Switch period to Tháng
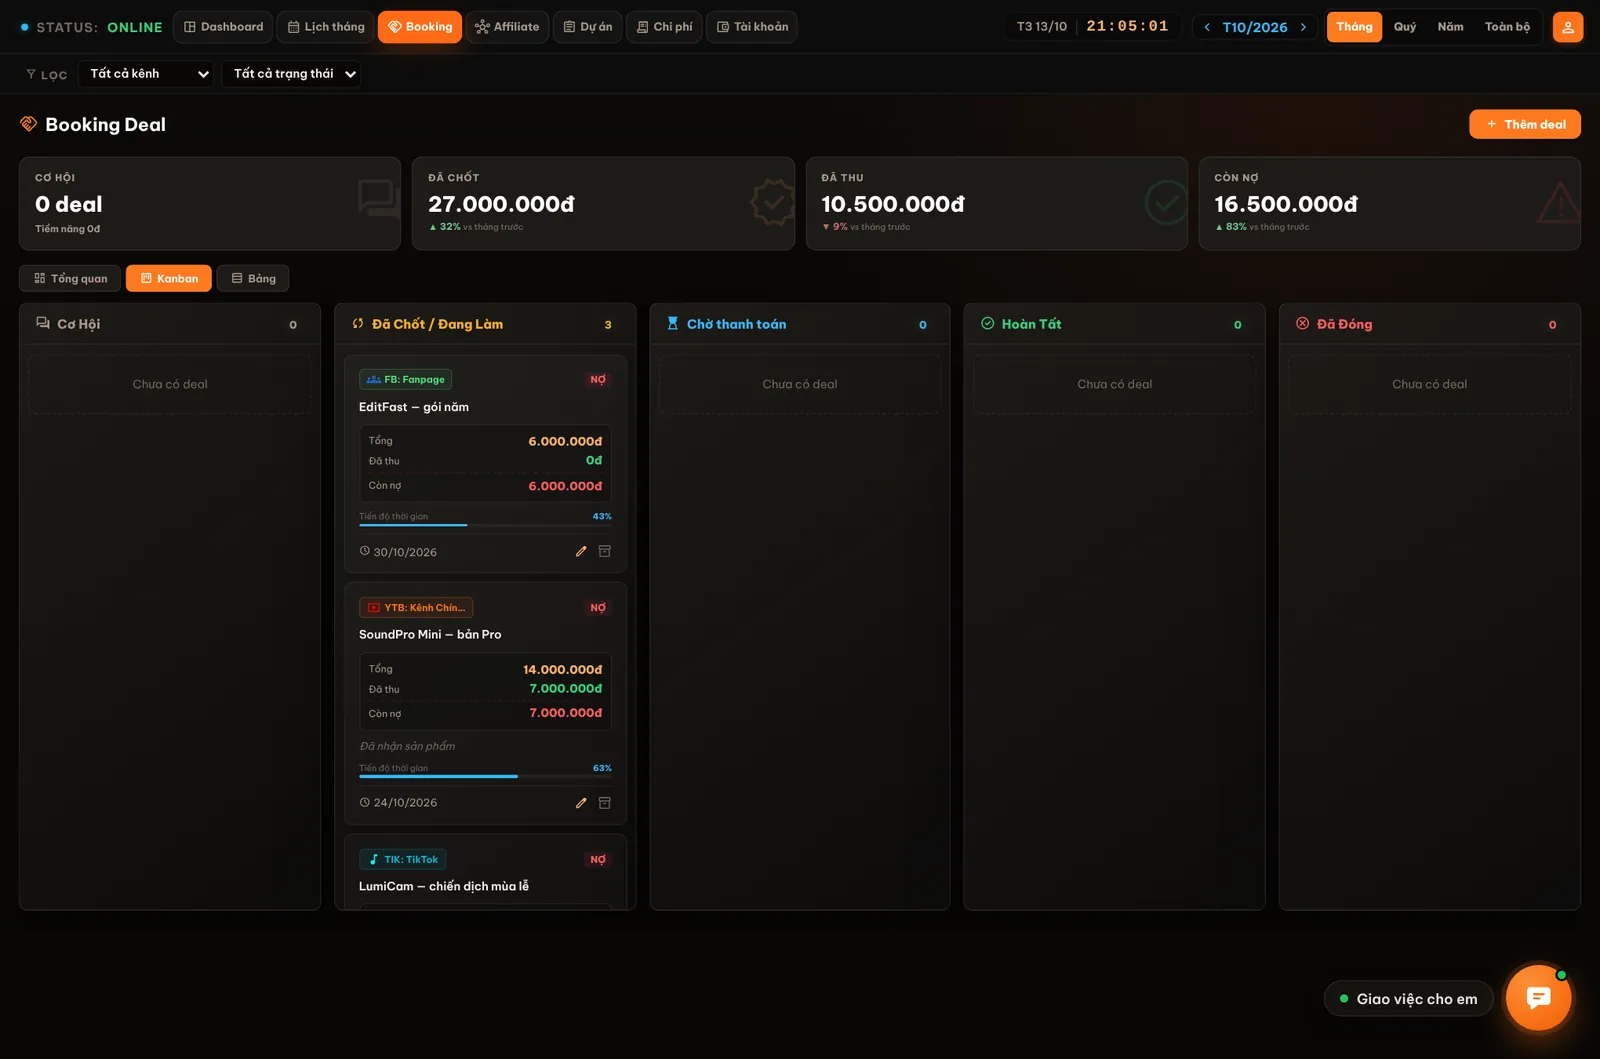This screenshot has height=1059, width=1600. point(1354,27)
